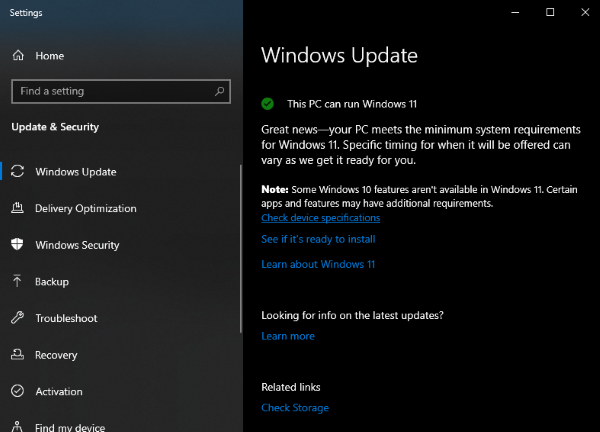Minimize the Settings window
Viewport: 600px width, 432px height.
515,12
